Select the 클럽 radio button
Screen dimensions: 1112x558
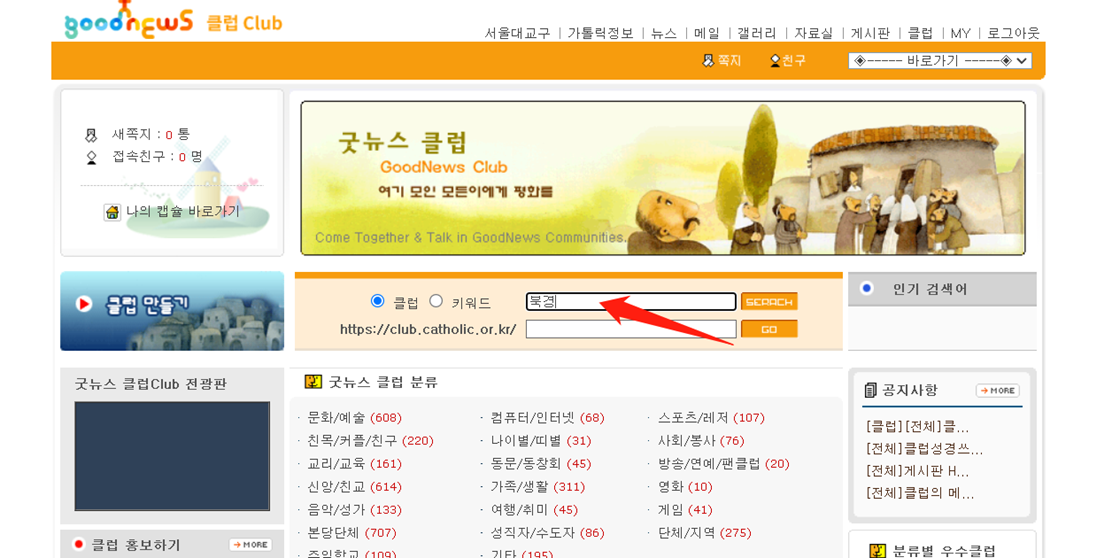click(377, 301)
